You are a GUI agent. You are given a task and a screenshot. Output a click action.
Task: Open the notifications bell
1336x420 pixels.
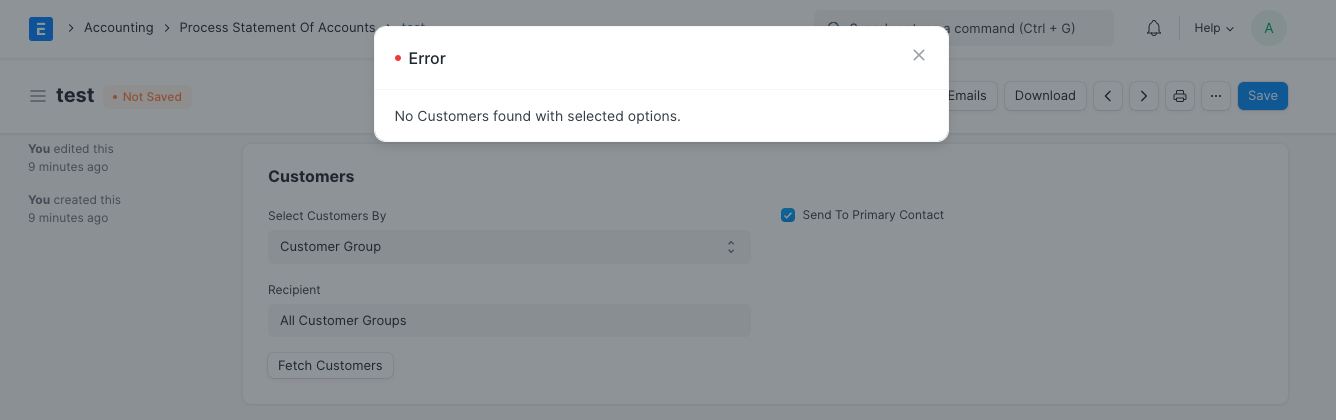point(1154,28)
